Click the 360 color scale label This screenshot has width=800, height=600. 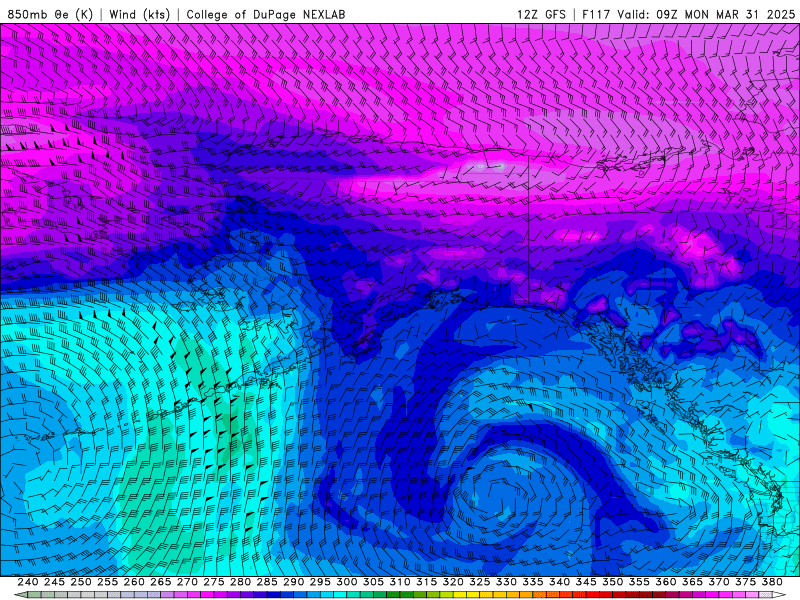[665, 582]
